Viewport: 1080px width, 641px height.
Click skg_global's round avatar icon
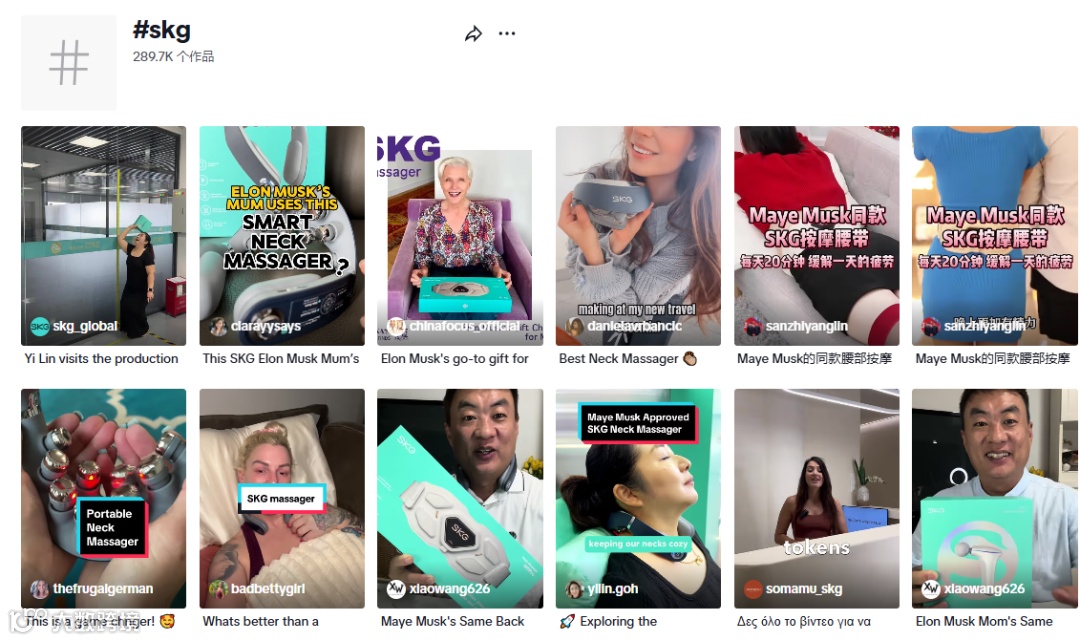tap(40, 326)
